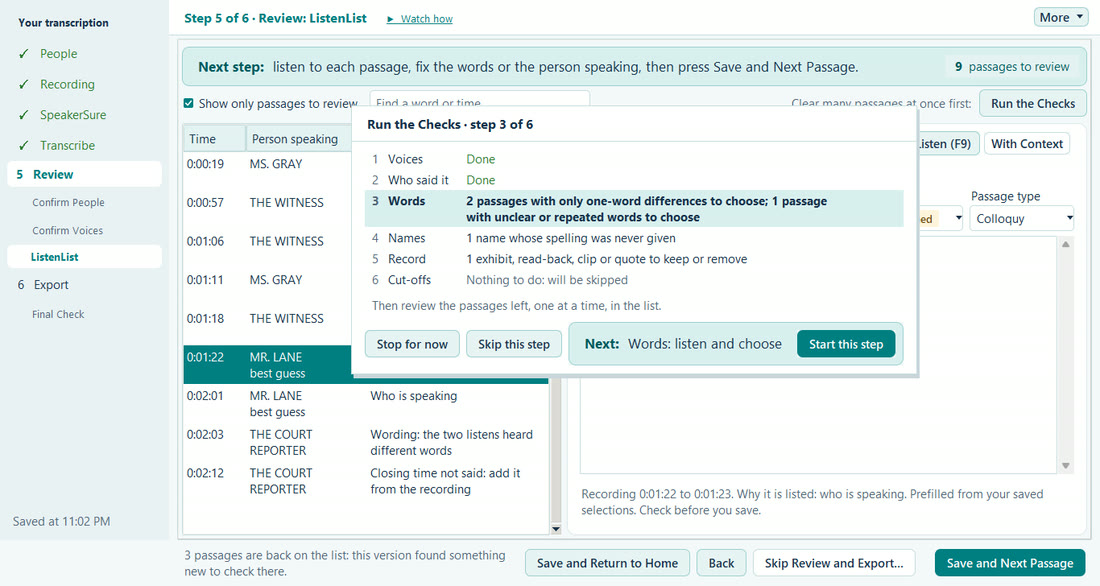Click the People step checkmark icon
Image resolution: width=1100 pixels, height=586 pixels.
(24, 53)
